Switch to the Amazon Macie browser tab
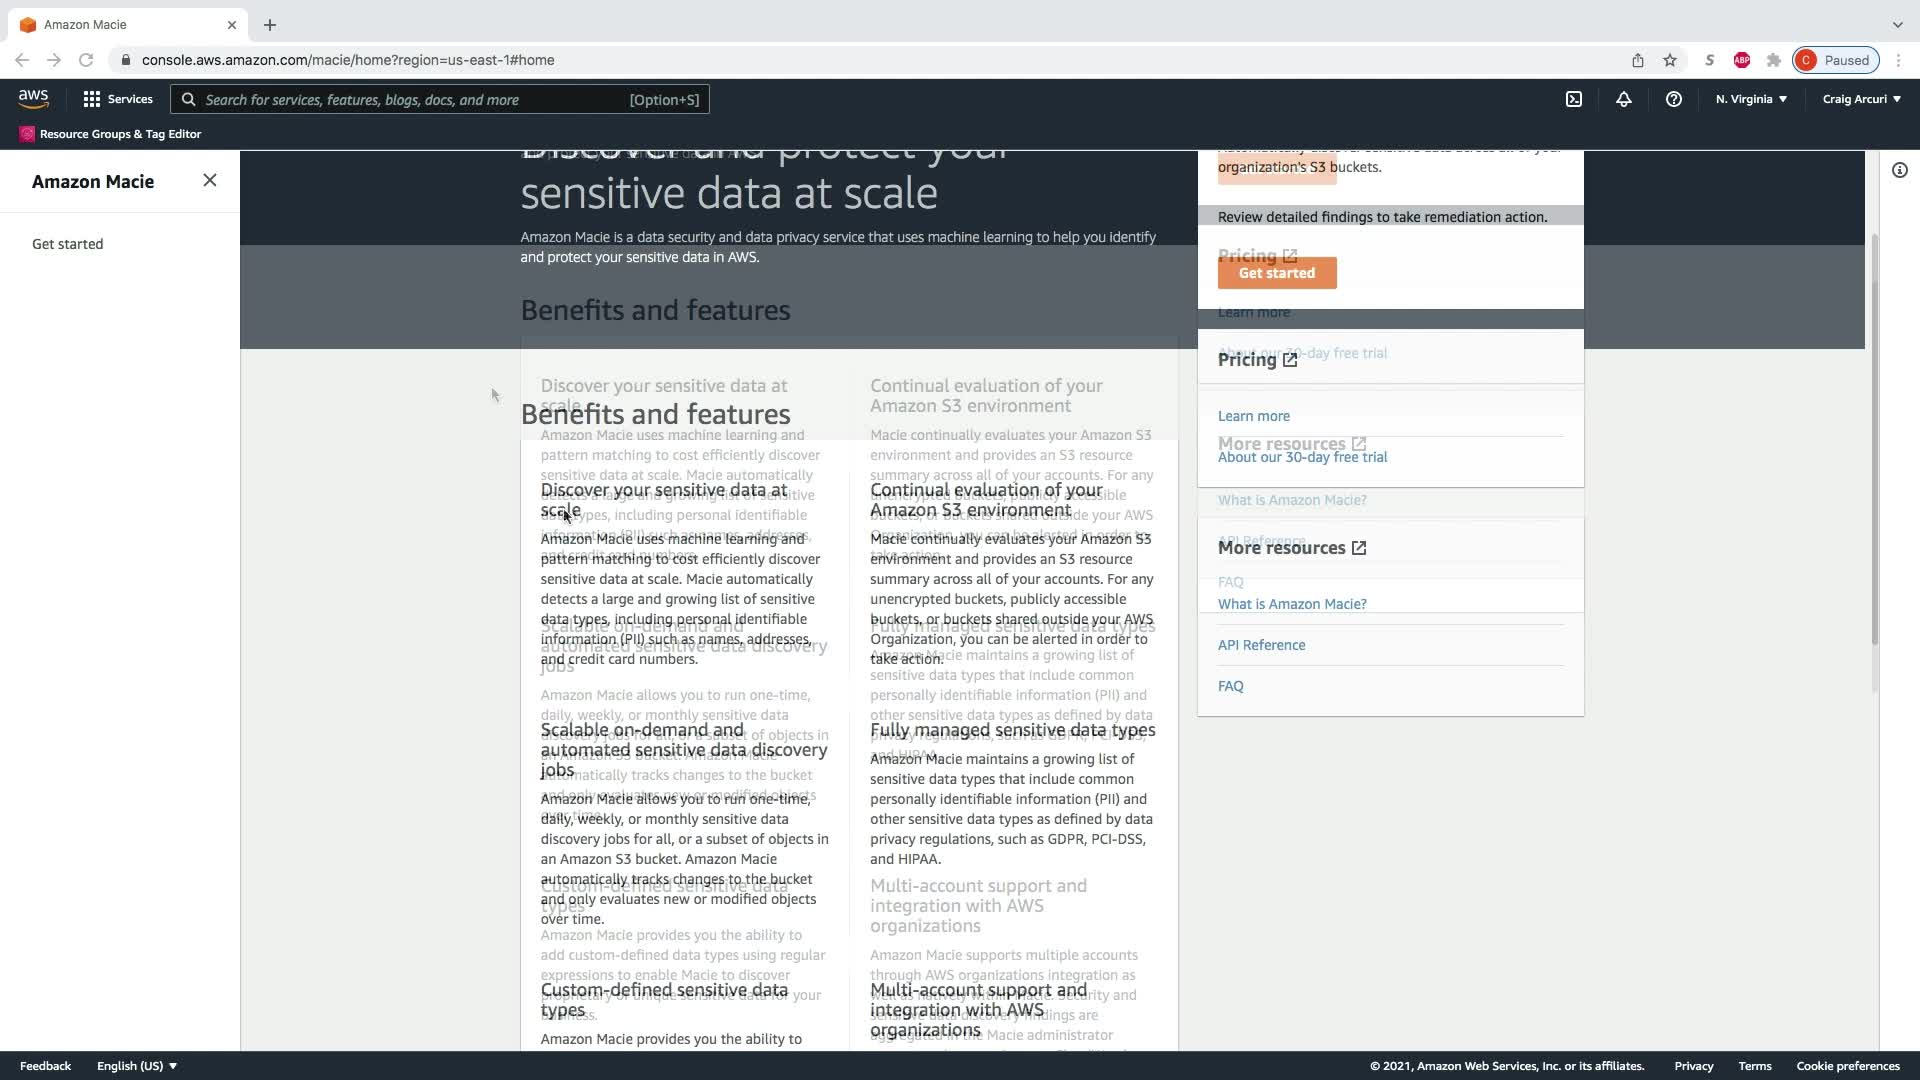This screenshot has height=1080, width=1920. click(x=120, y=24)
